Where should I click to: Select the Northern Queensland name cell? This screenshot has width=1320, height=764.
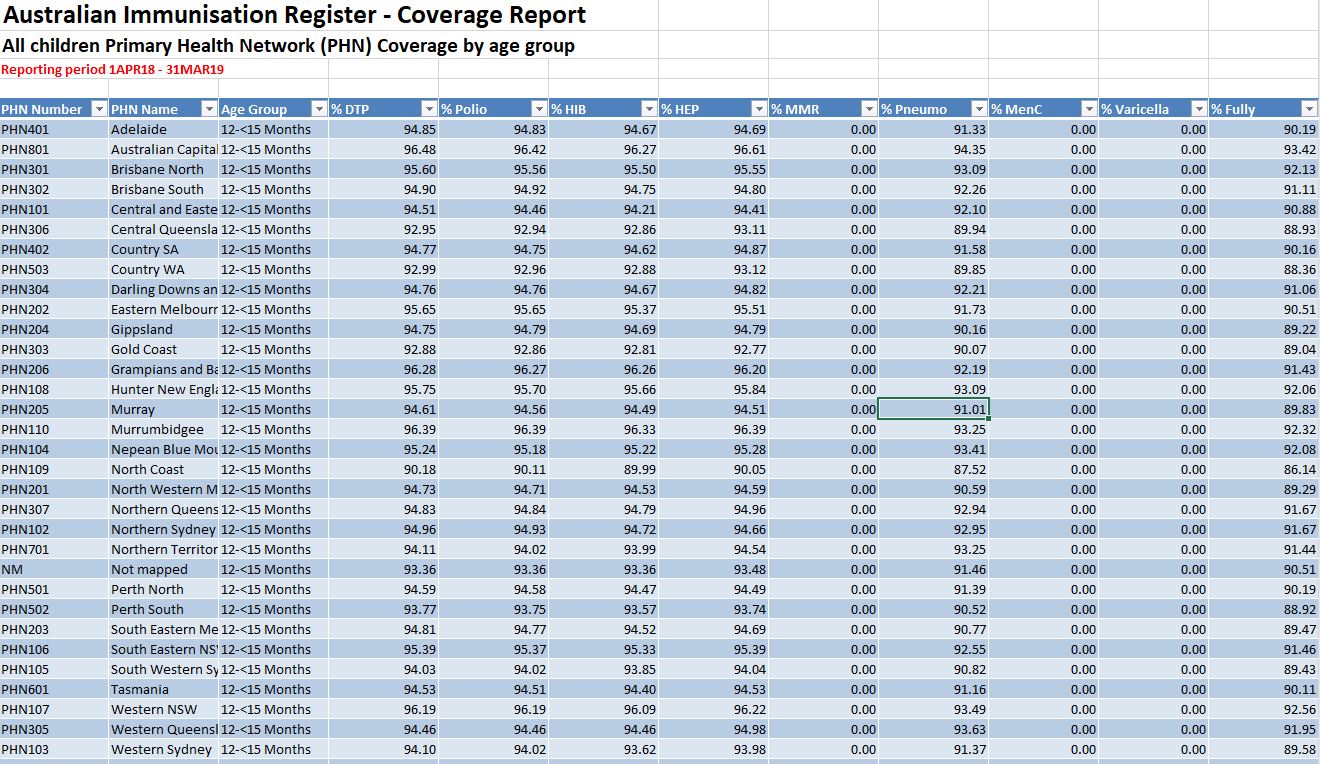(x=163, y=509)
